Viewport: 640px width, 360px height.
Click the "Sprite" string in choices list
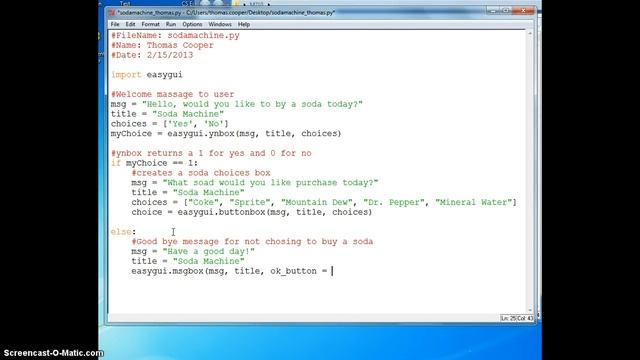[250, 202]
